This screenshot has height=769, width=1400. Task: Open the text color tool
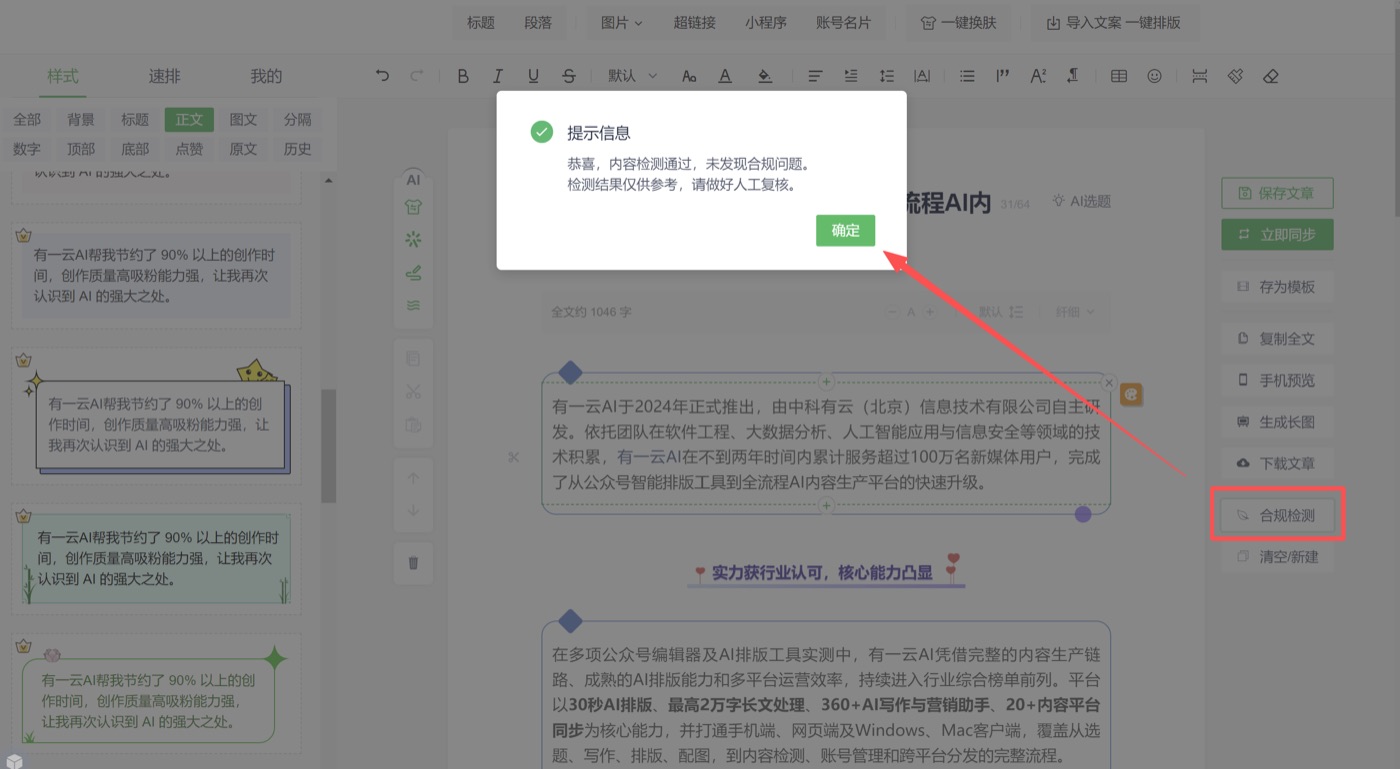point(725,76)
